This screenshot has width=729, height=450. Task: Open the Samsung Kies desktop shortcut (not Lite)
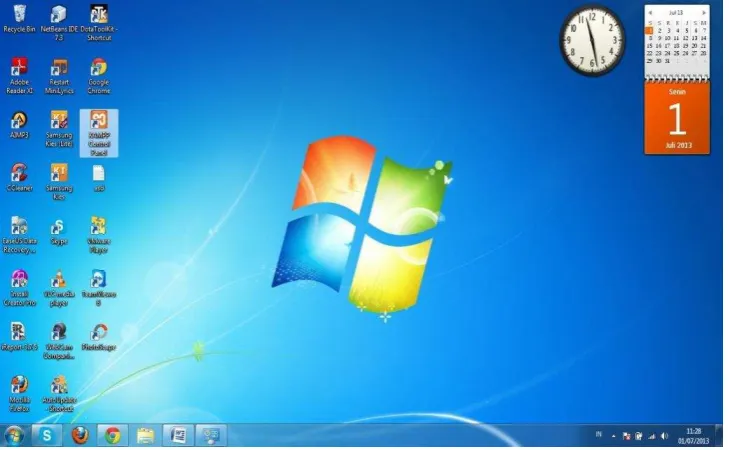(x=59, y=182)
